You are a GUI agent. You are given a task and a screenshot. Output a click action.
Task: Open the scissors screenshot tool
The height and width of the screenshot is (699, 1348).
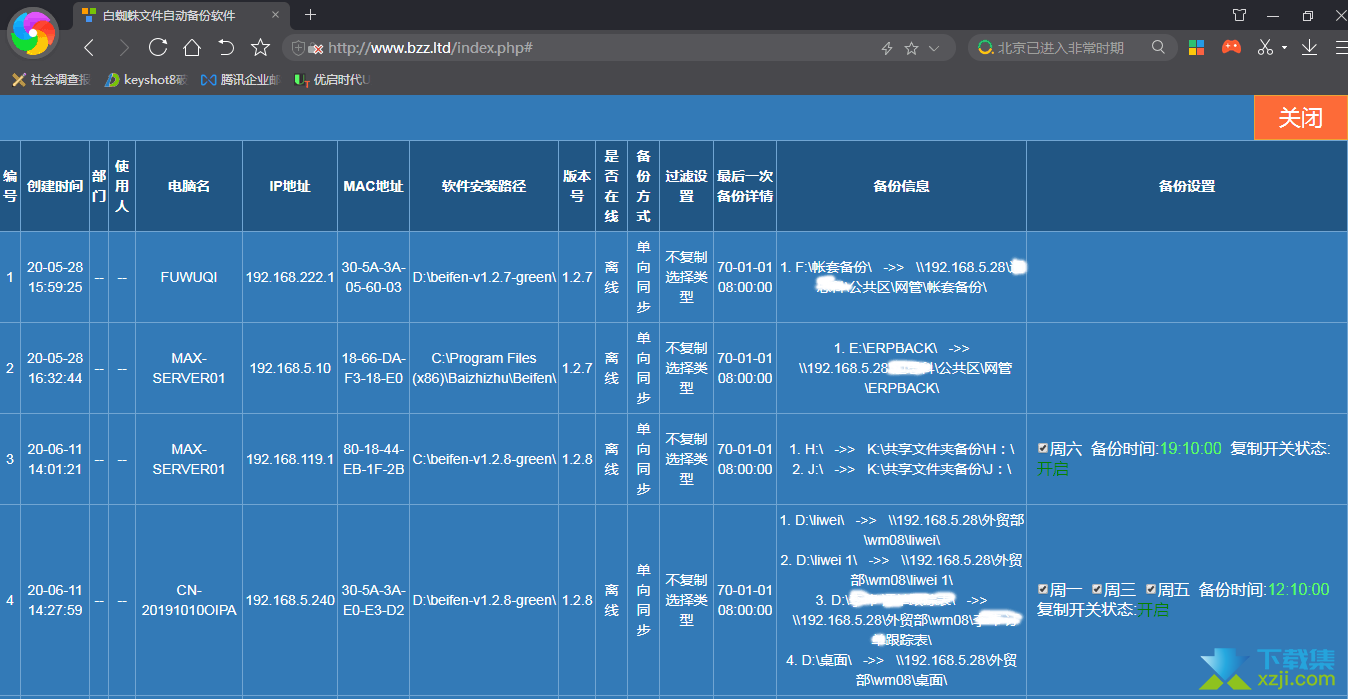point(1265,47)
